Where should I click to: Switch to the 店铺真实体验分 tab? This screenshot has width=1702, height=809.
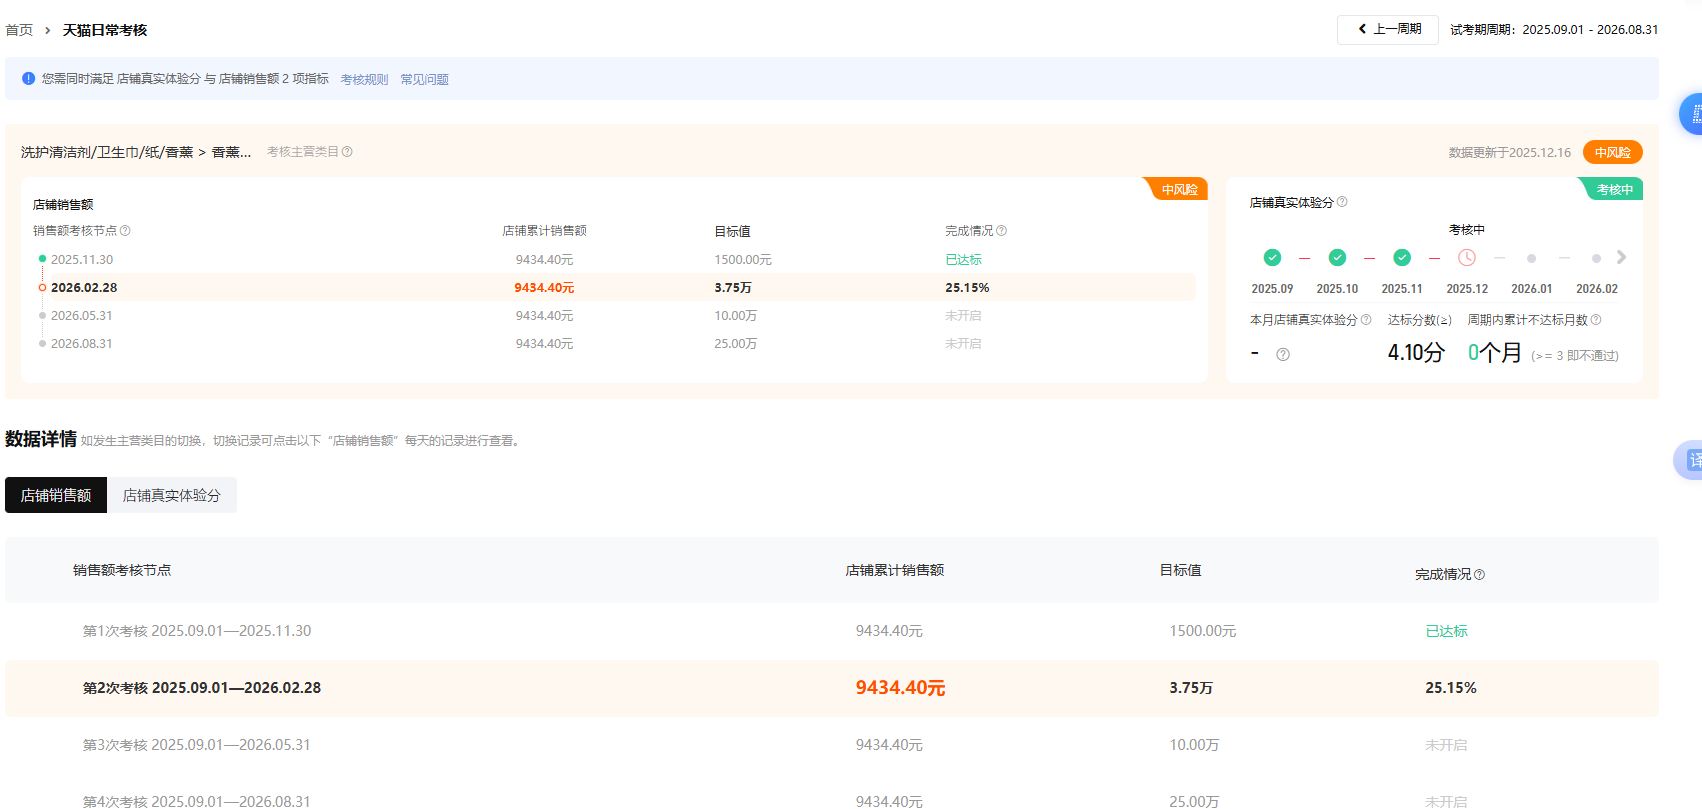(x=171, y=496)
